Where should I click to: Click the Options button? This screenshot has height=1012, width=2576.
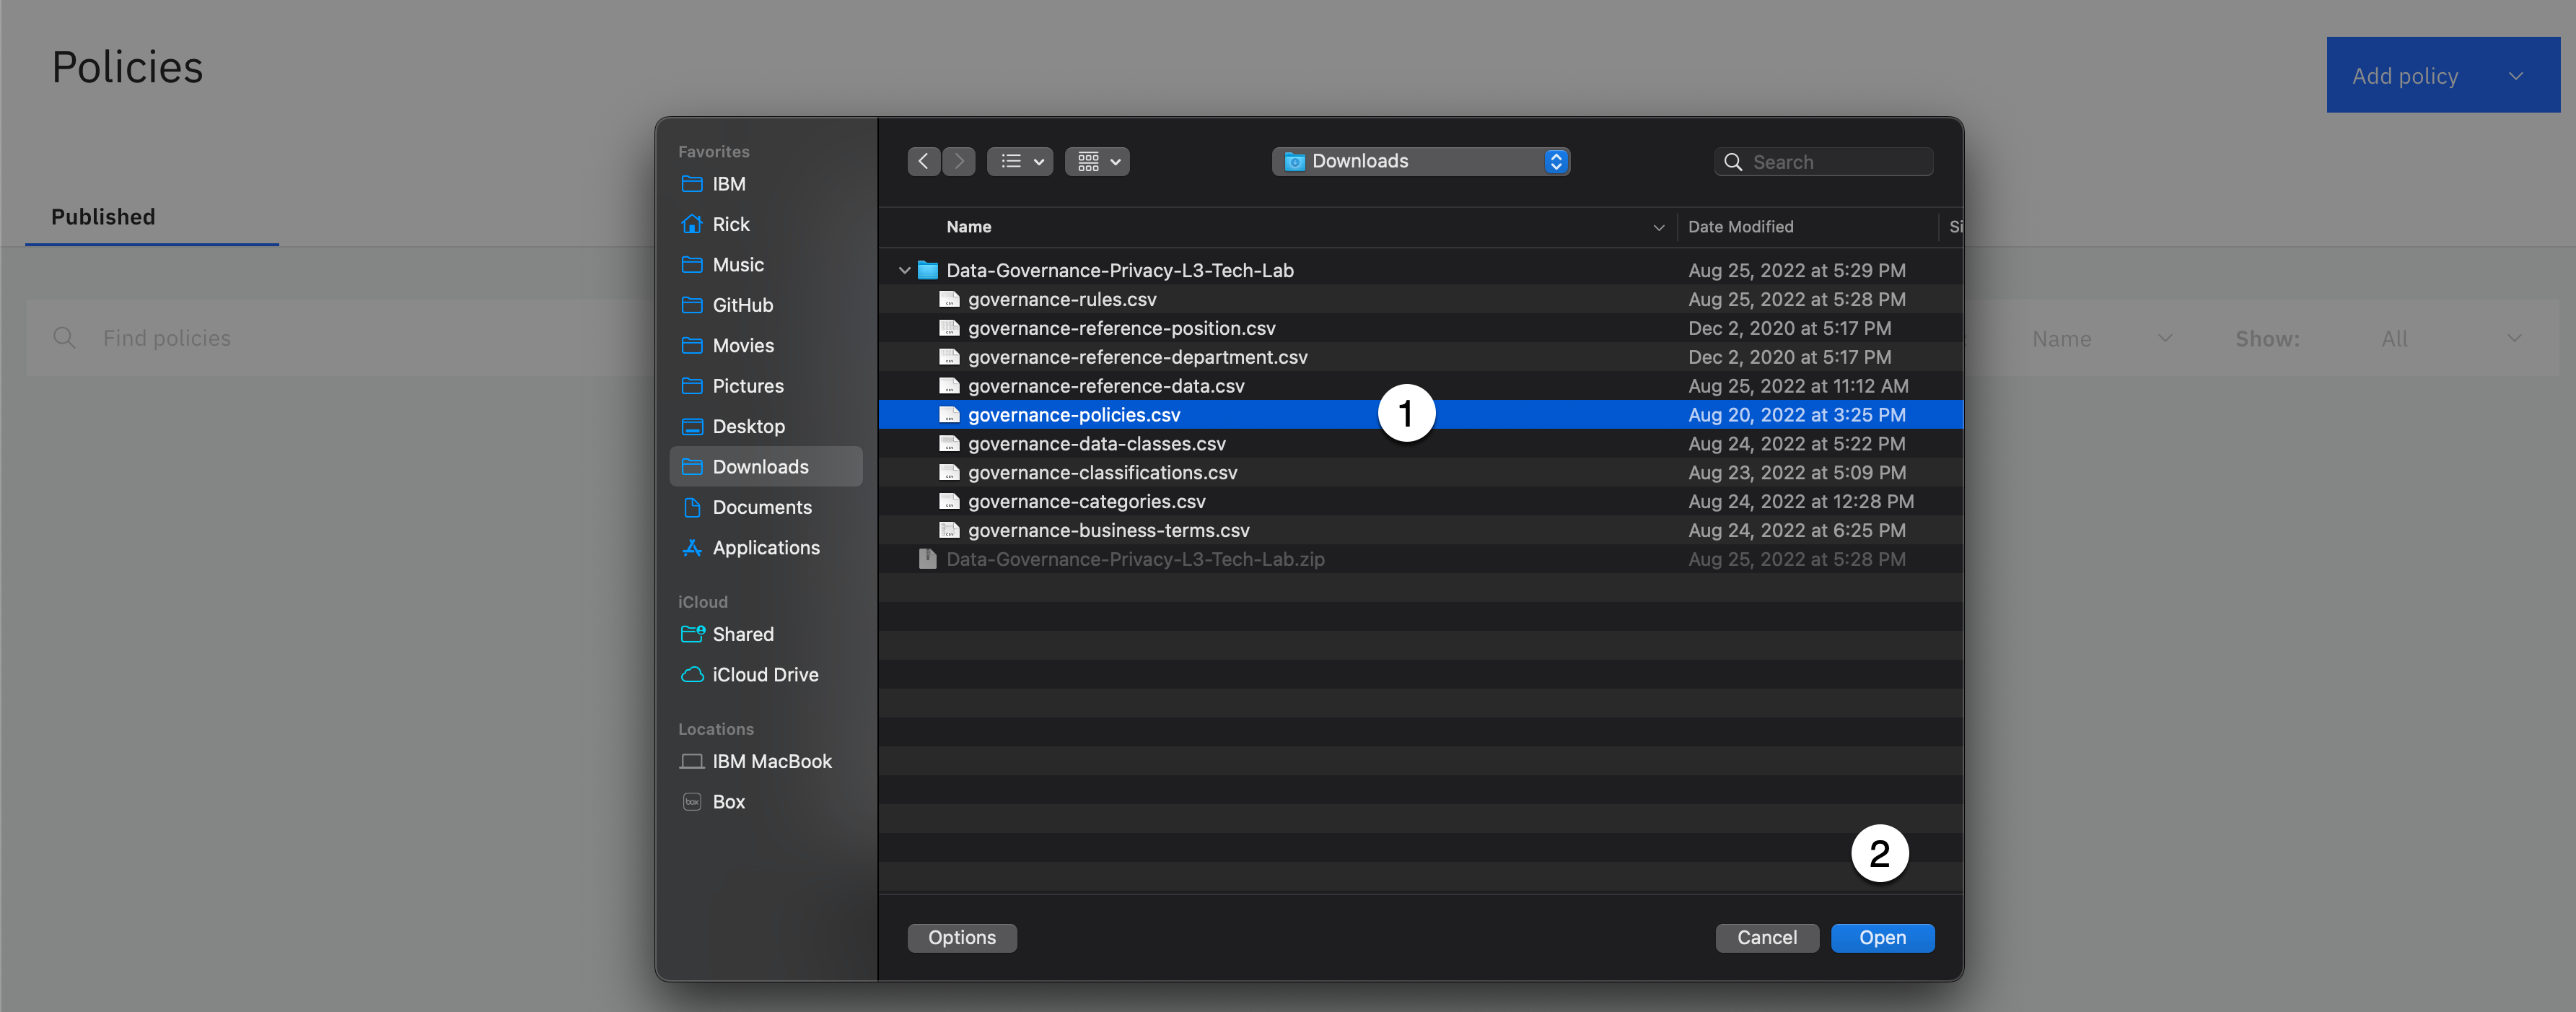click(x=961, y=938)
